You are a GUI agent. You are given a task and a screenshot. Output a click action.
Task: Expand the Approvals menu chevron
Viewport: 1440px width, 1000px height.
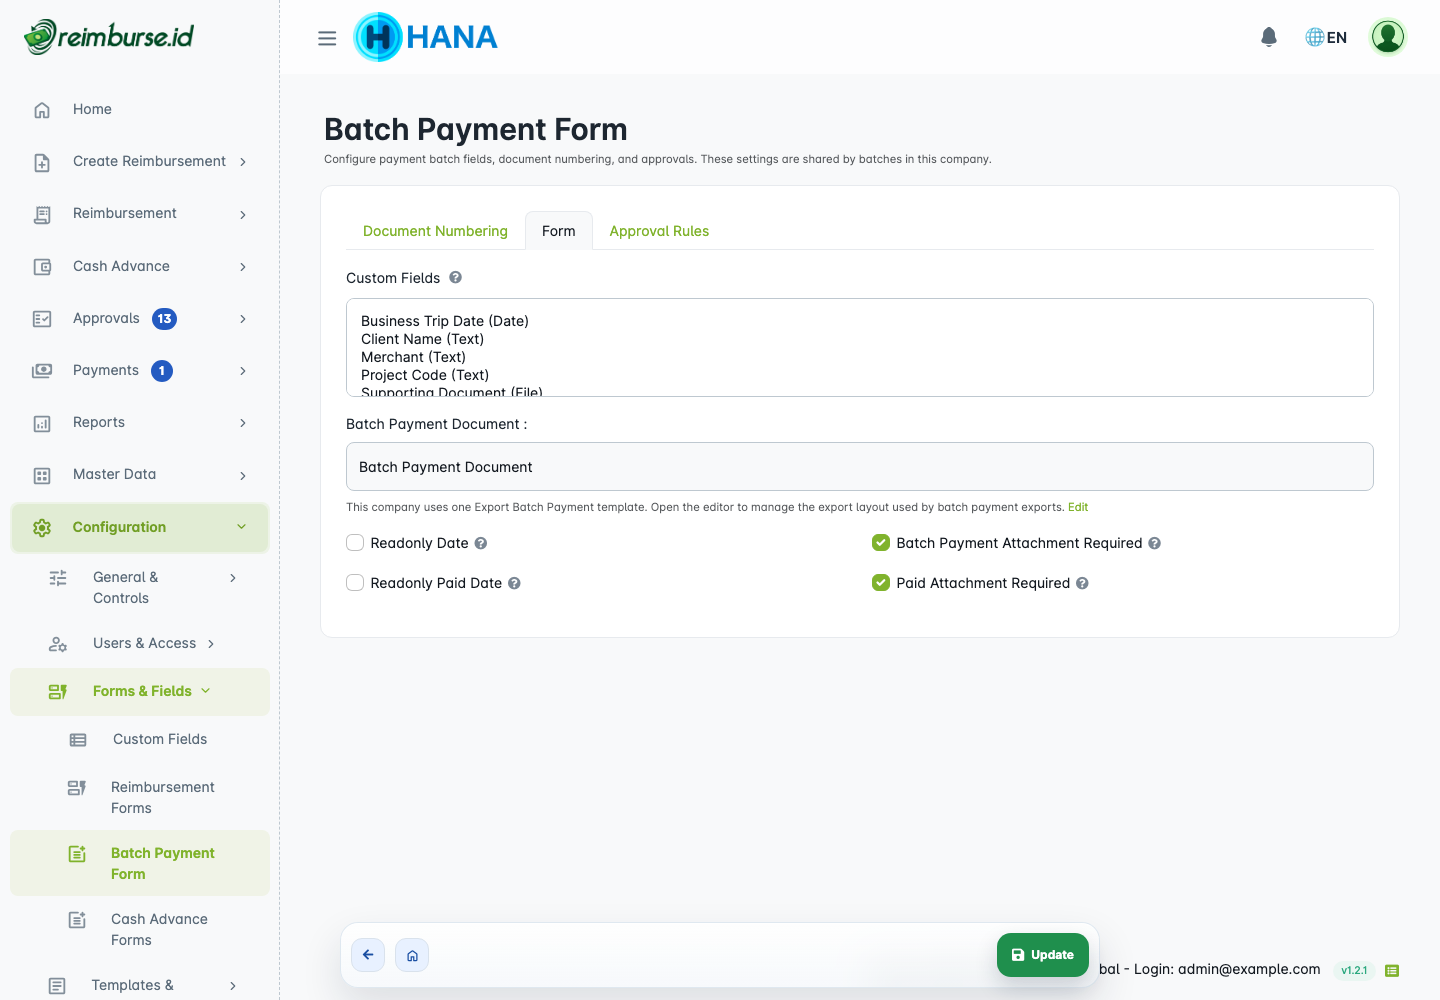coord(243,318)
